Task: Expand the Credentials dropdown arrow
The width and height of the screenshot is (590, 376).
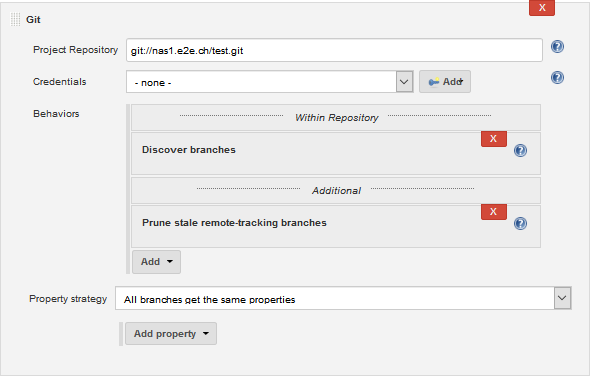Action: (x=404, y=82)
